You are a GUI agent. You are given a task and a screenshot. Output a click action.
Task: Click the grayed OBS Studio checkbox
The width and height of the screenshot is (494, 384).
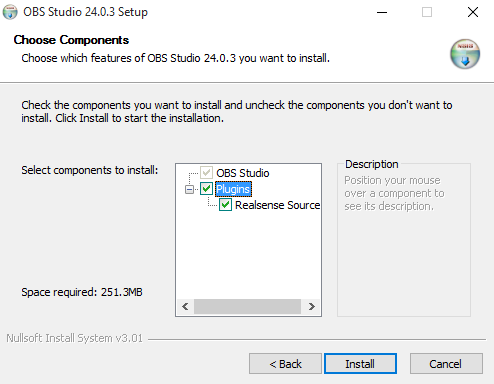point(206,173)
